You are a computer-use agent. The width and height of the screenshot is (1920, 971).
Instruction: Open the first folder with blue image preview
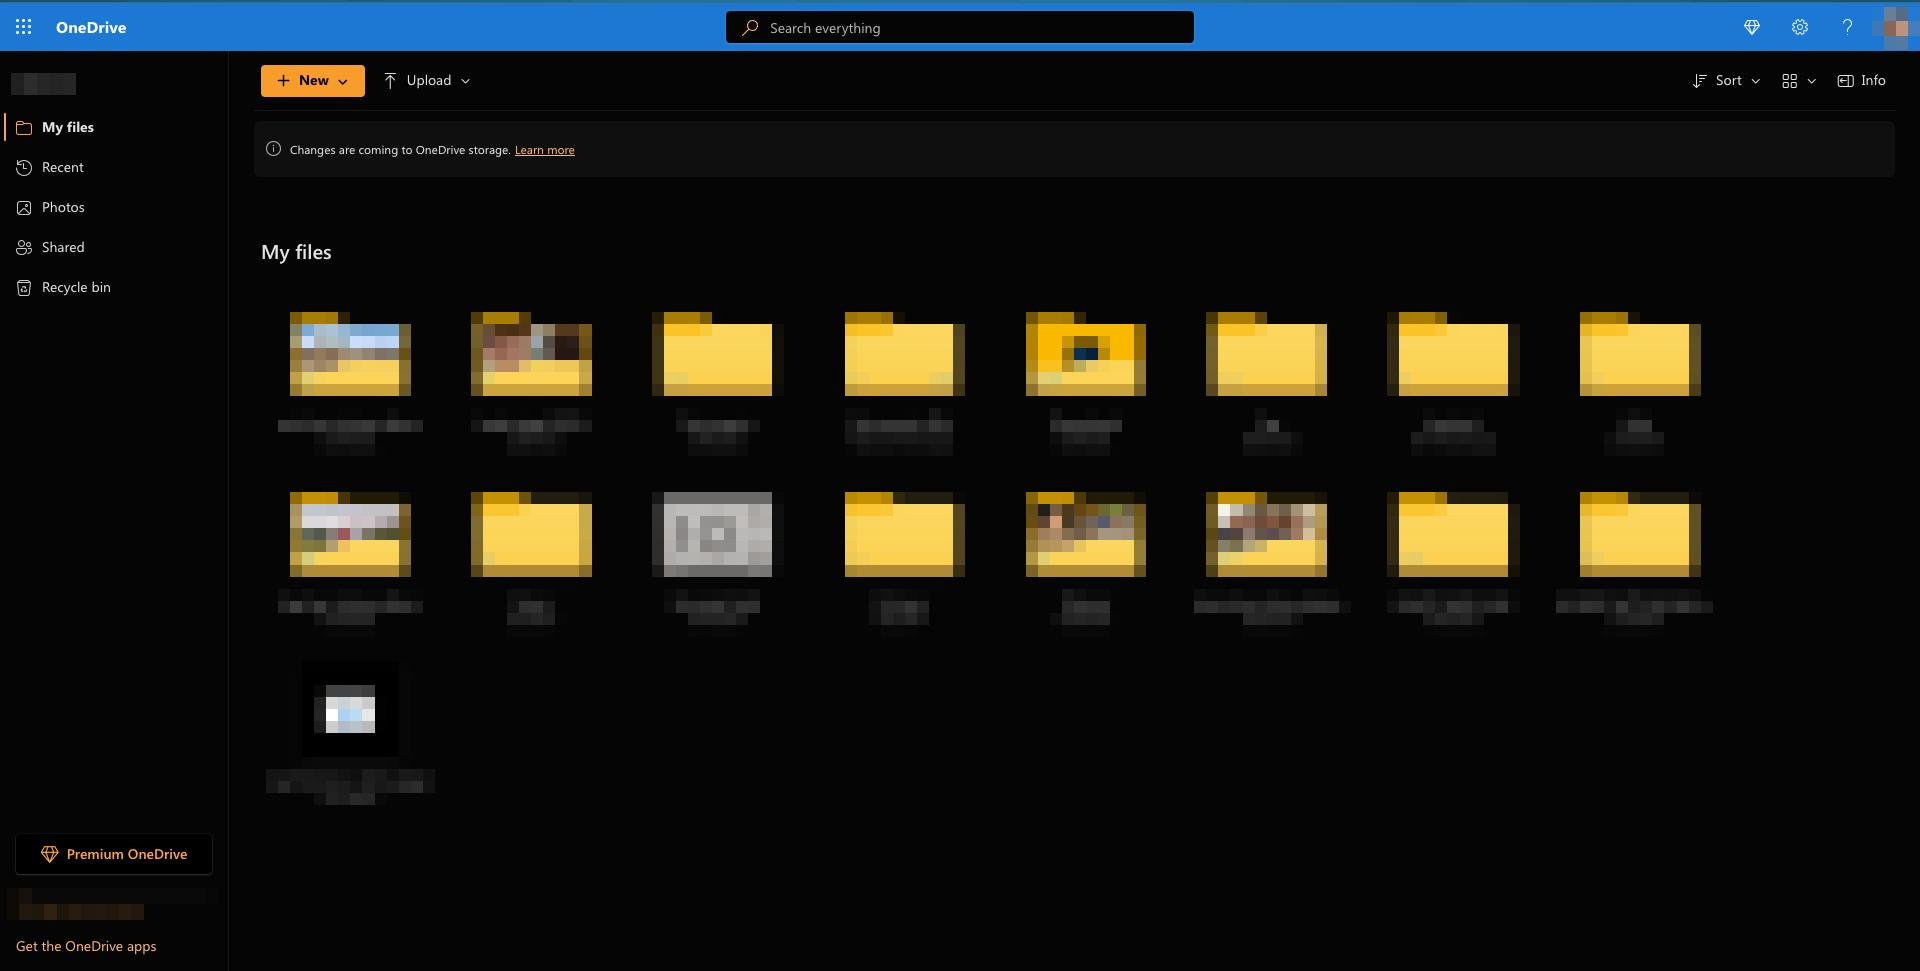(350, 354)
